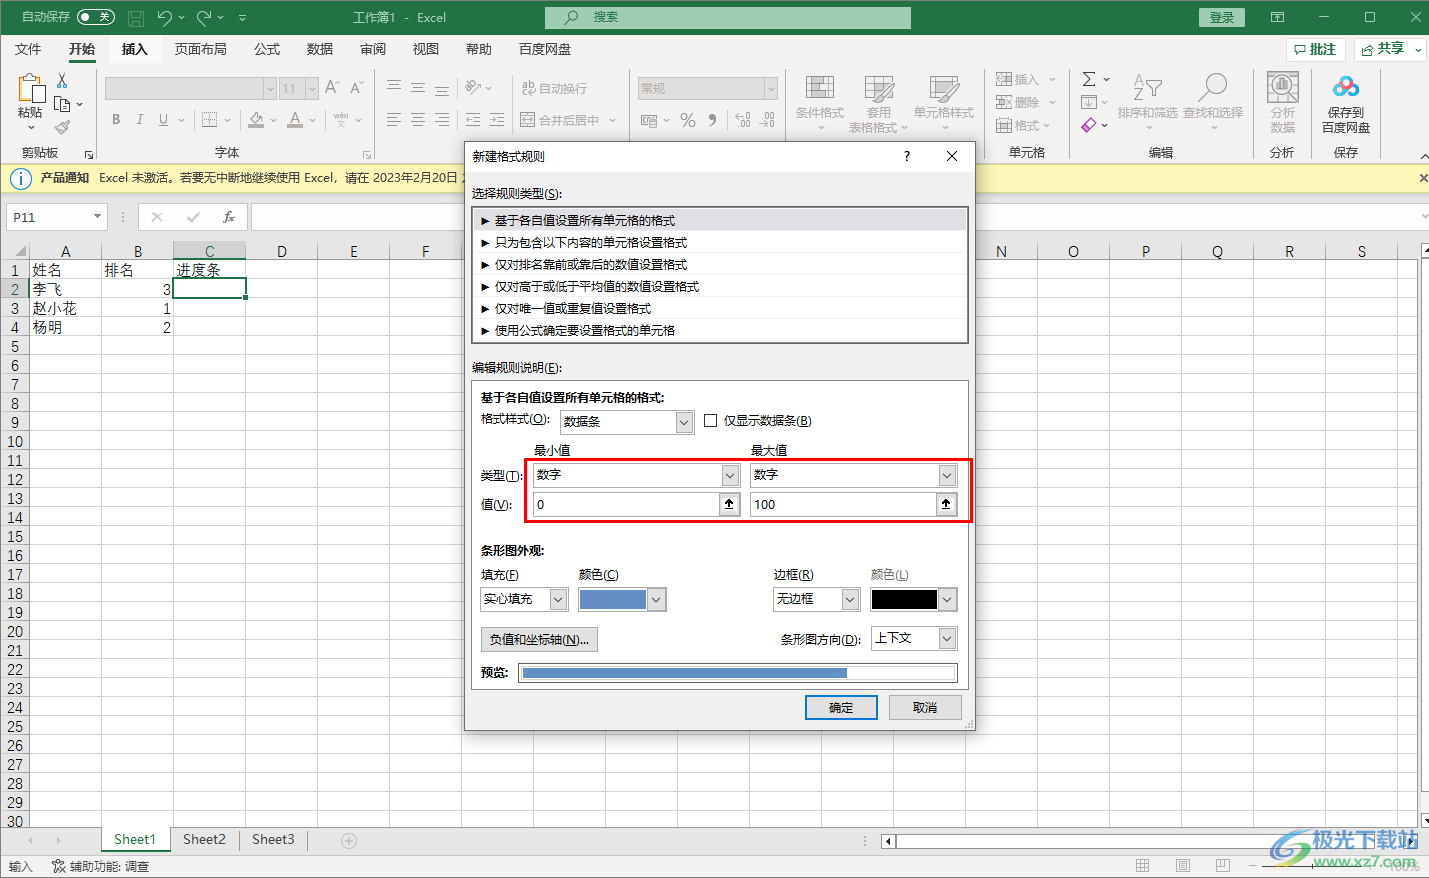Click the Insert Function fx icon
Image resolution: width=1429 pixels, height=878 pixels.
pyautogui.click(x=229, y=217)
